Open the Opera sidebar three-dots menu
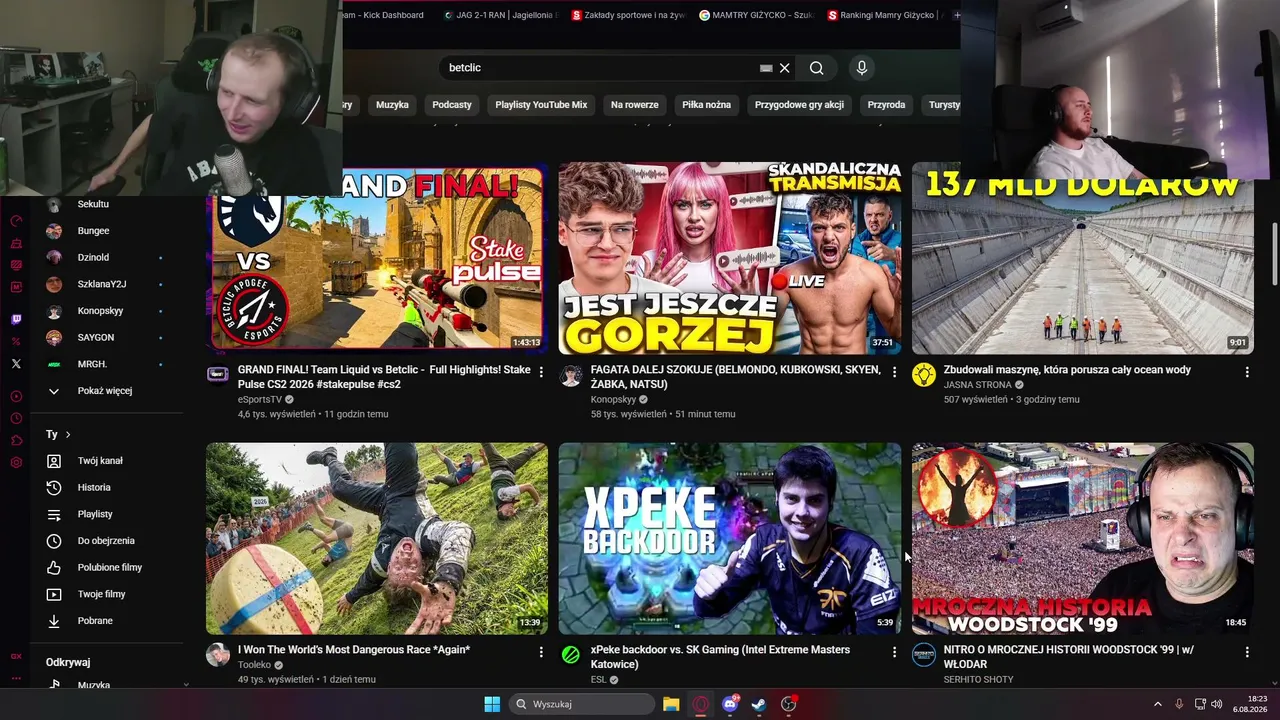Screen dimensions: 1280x720 point(16,679)
